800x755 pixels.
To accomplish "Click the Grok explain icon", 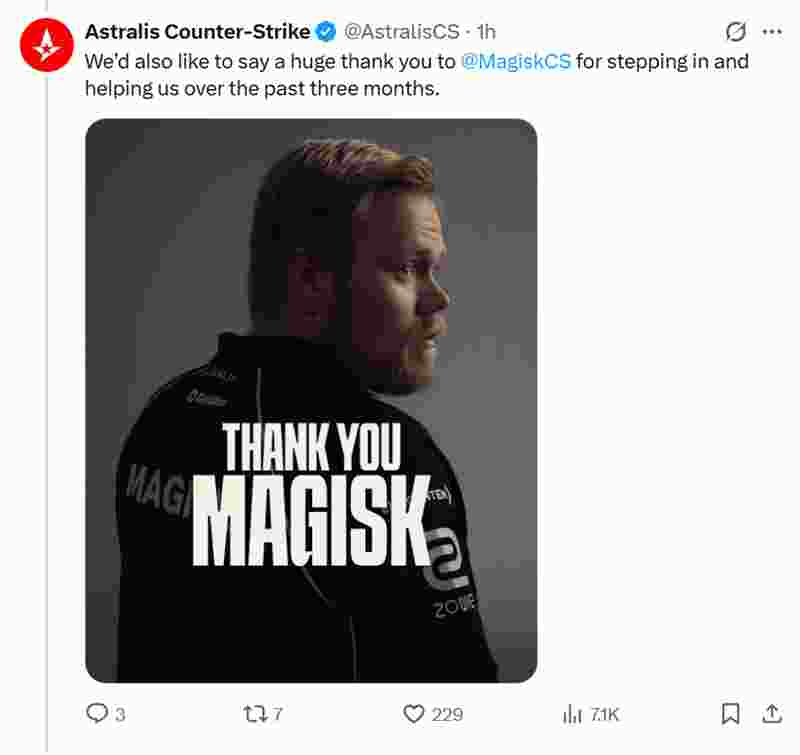I will point(735,32).
